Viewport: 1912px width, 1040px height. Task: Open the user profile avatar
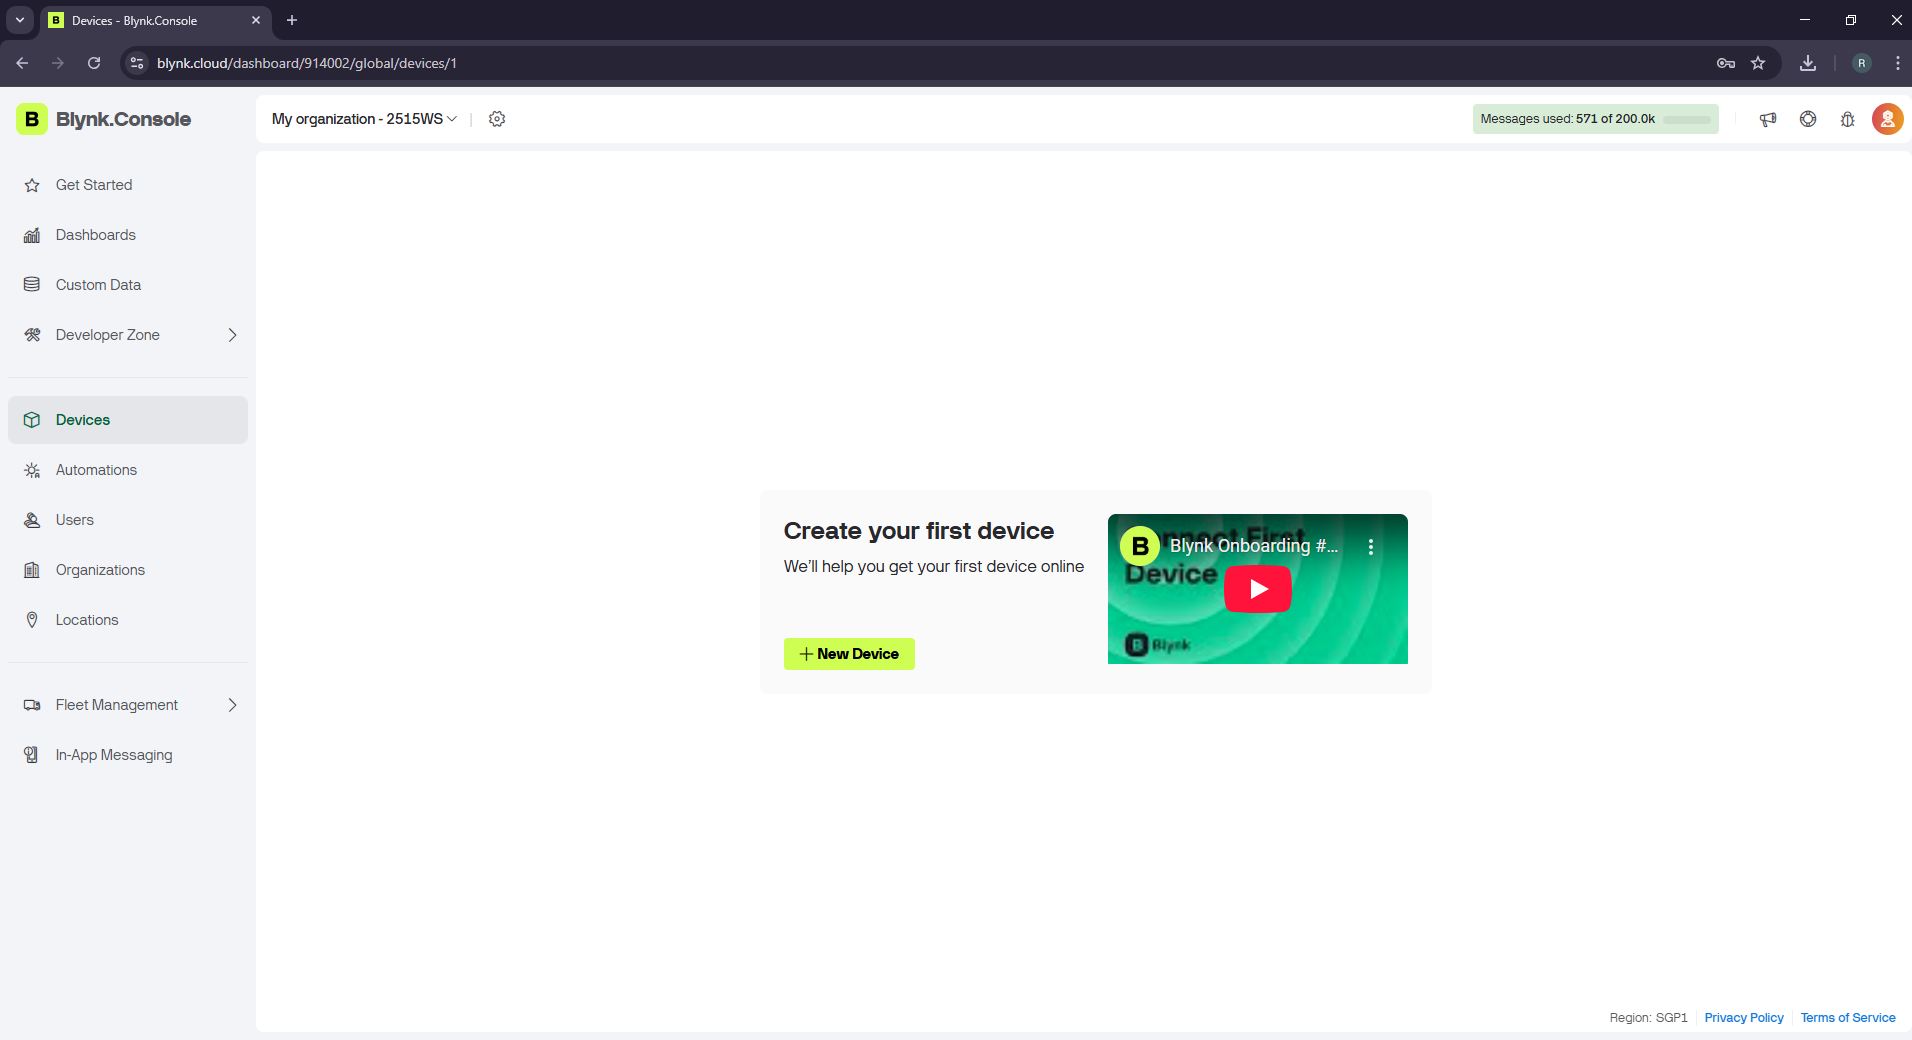pos(1887,119)
